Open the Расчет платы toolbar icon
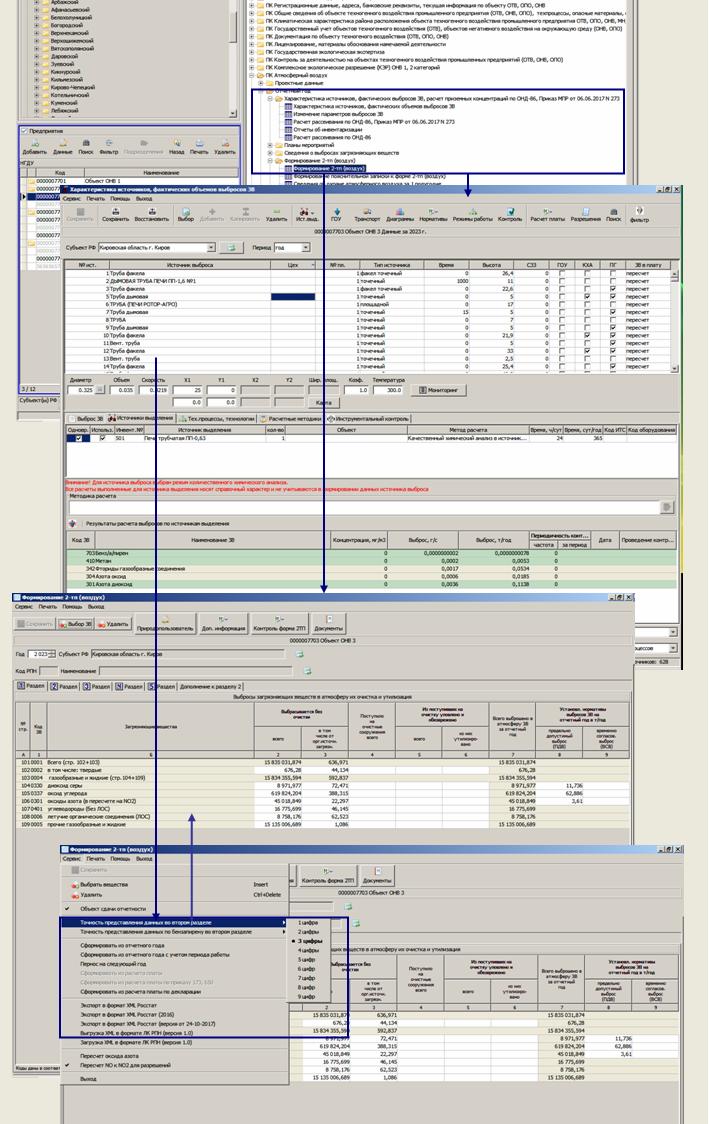 point(548,214)
